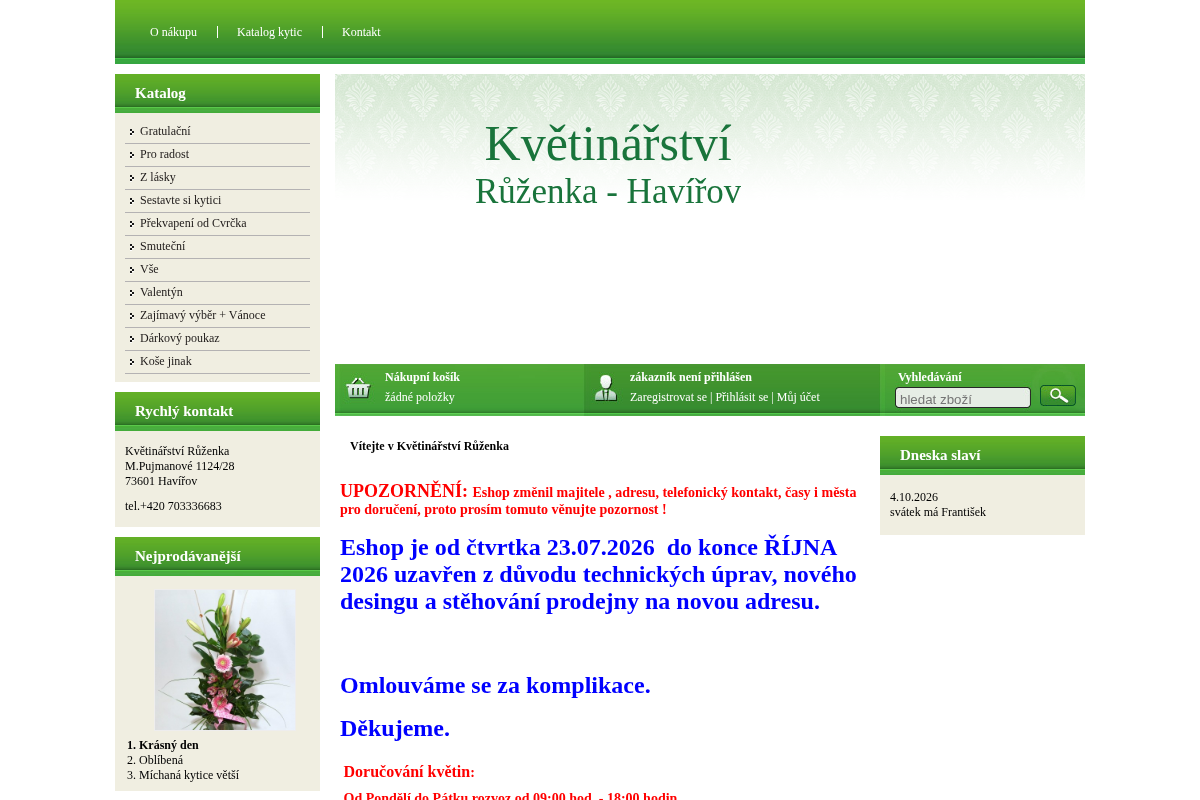The image size is (1200, 800).
Task: Click the magnifier search button
Action: pos(1058,396)
